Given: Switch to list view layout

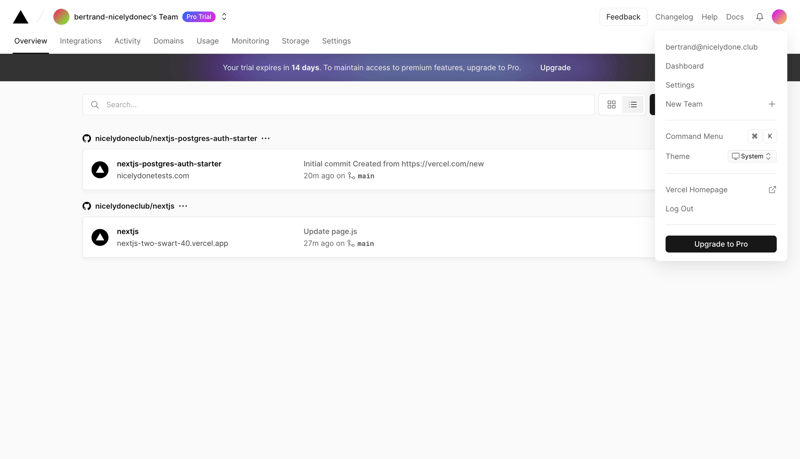Looking at the screenshot, I should pyautogui.click(x=633, y=105).
